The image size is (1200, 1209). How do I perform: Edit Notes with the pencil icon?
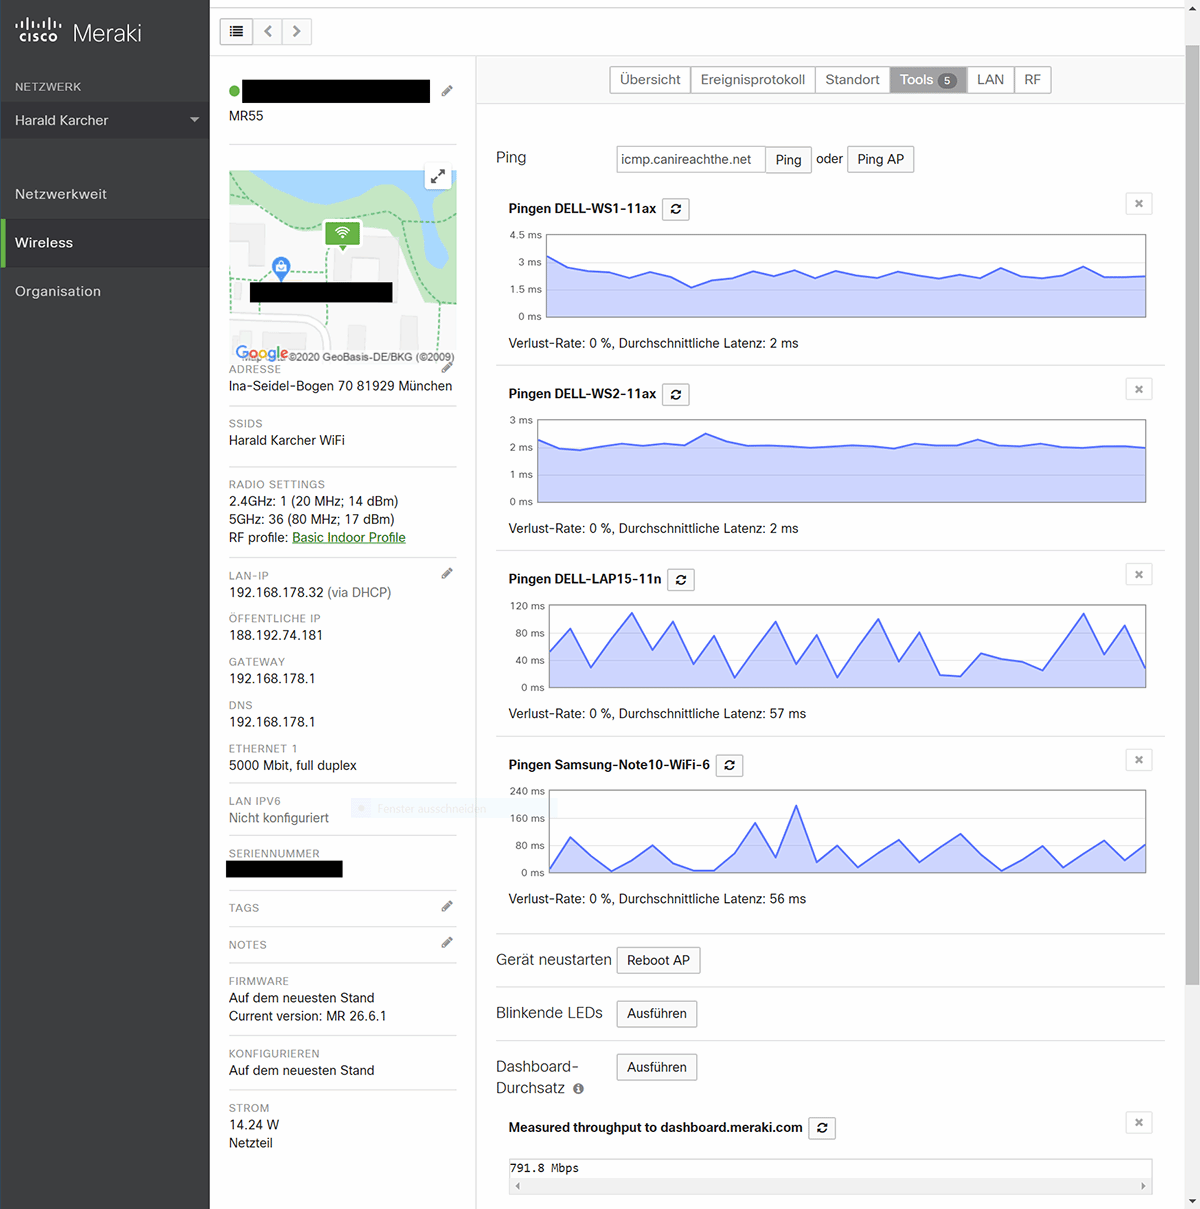[447, 942]
